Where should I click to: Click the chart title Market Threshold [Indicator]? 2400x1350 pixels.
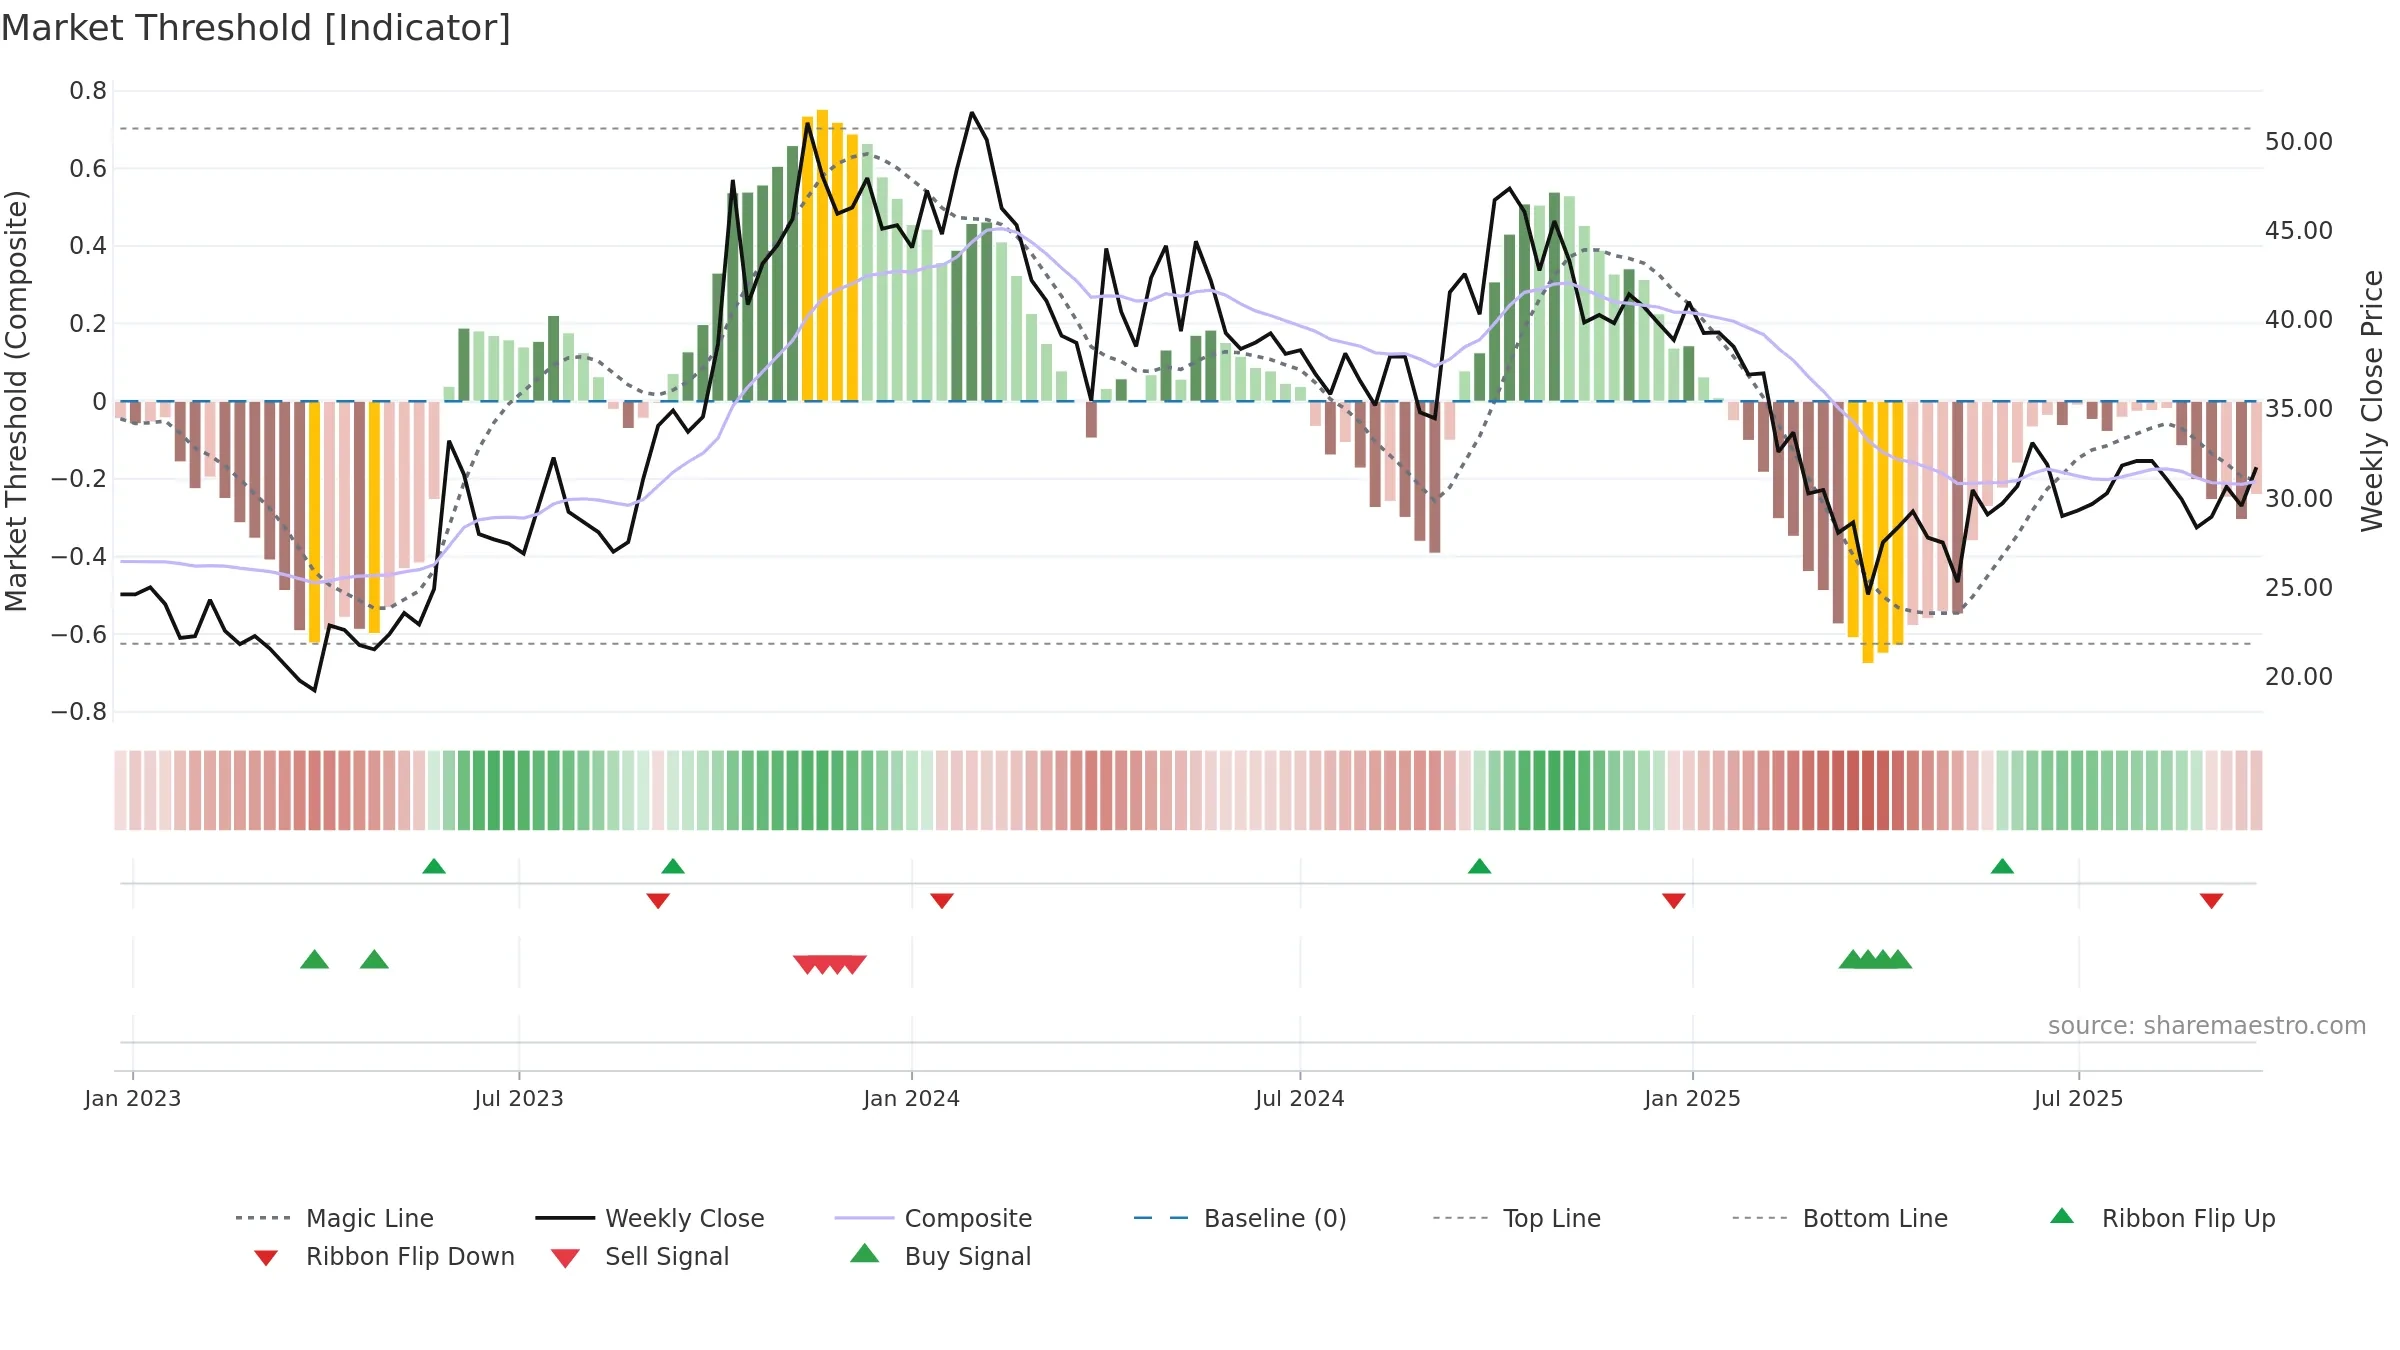(x=256, y=28)
